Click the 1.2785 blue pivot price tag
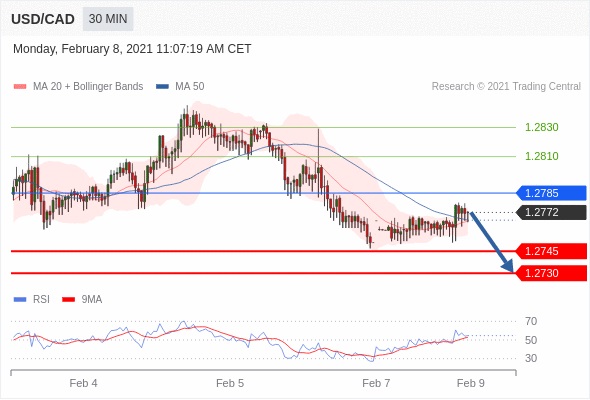 [552, 193]
